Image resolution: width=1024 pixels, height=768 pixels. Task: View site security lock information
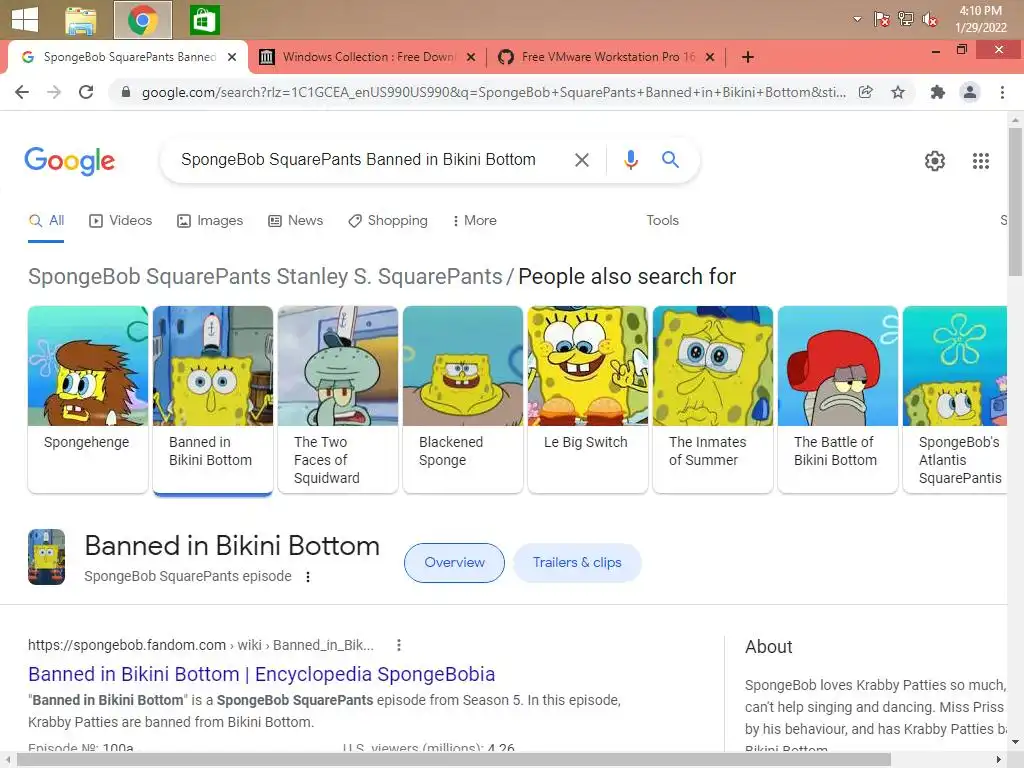click(125, 92)
